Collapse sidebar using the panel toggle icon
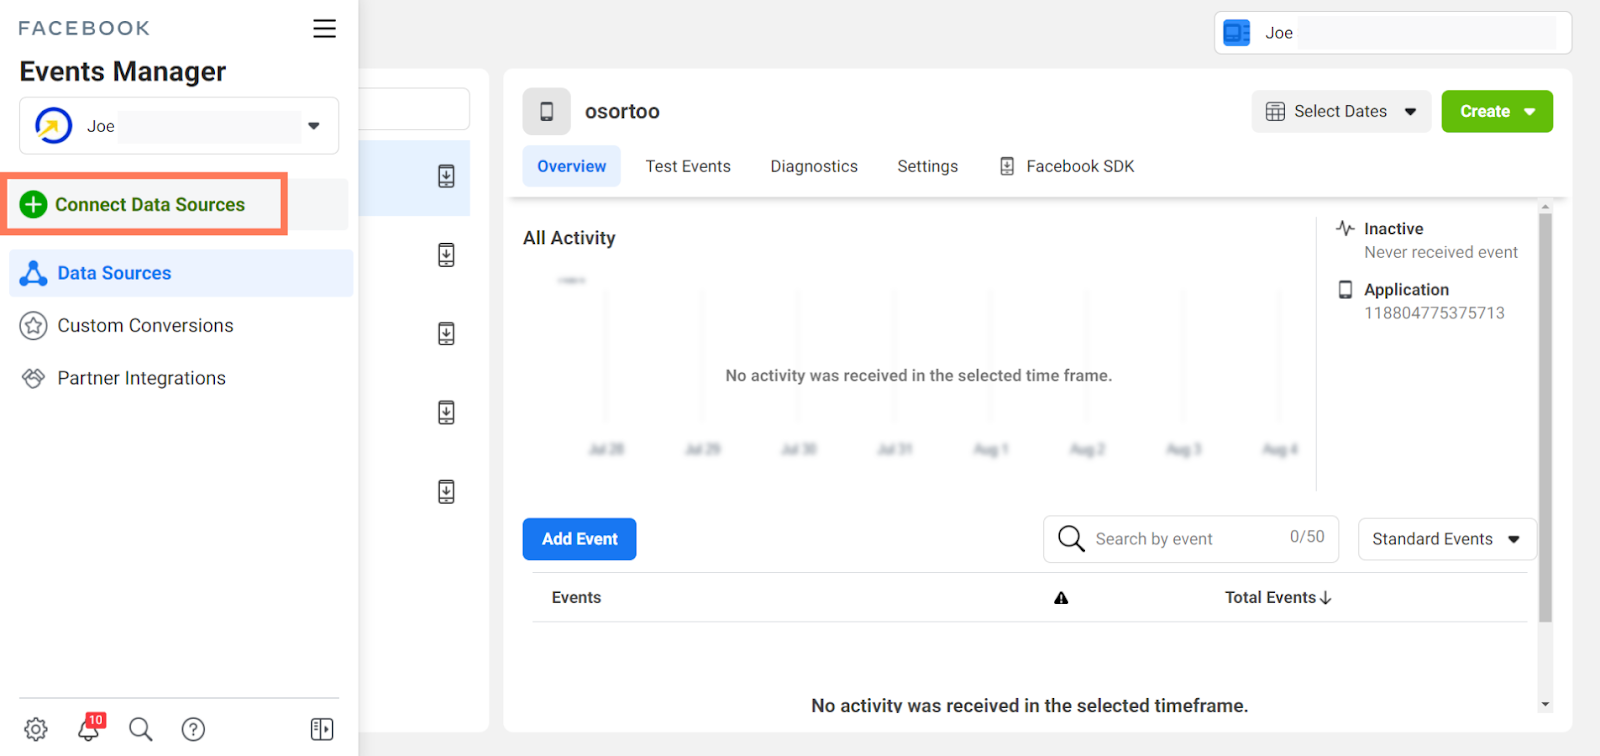 [x=322, y=729]
